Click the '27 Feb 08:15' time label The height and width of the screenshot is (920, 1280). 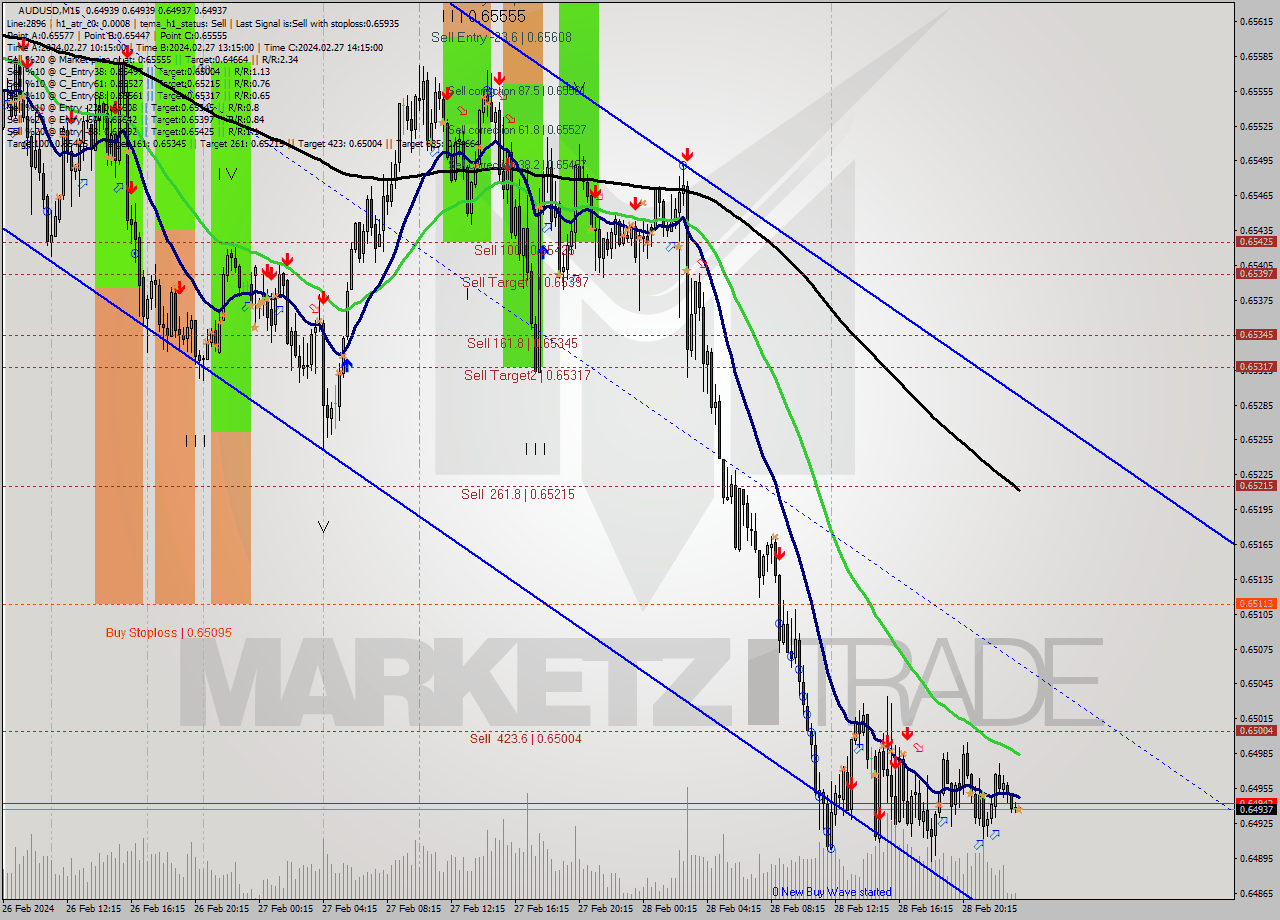click(x=413, y=910)
